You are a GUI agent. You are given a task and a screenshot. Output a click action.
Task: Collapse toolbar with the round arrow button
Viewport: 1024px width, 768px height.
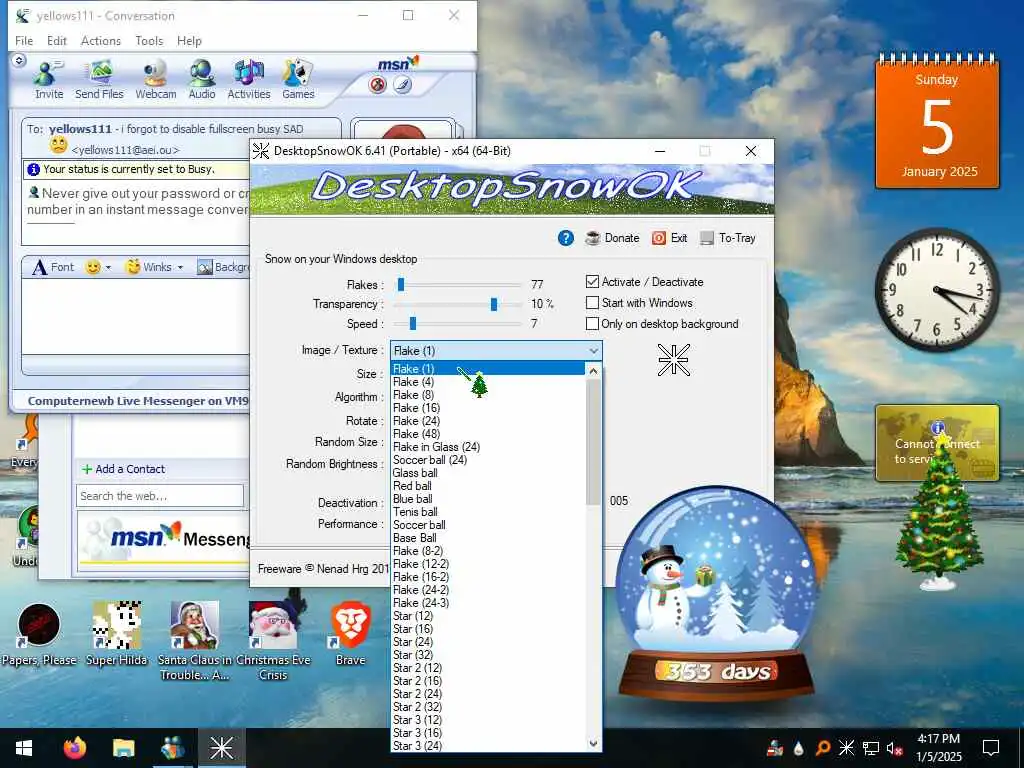pos(19,61)
